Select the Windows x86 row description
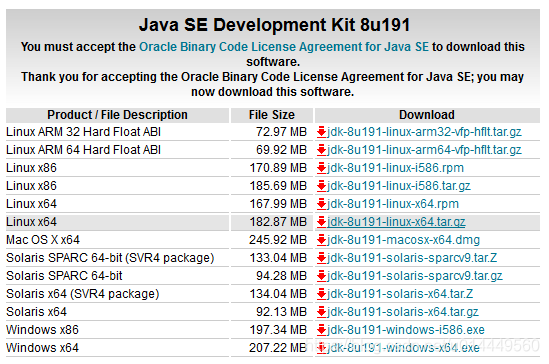The image size is (549, 364). [42, 330]
